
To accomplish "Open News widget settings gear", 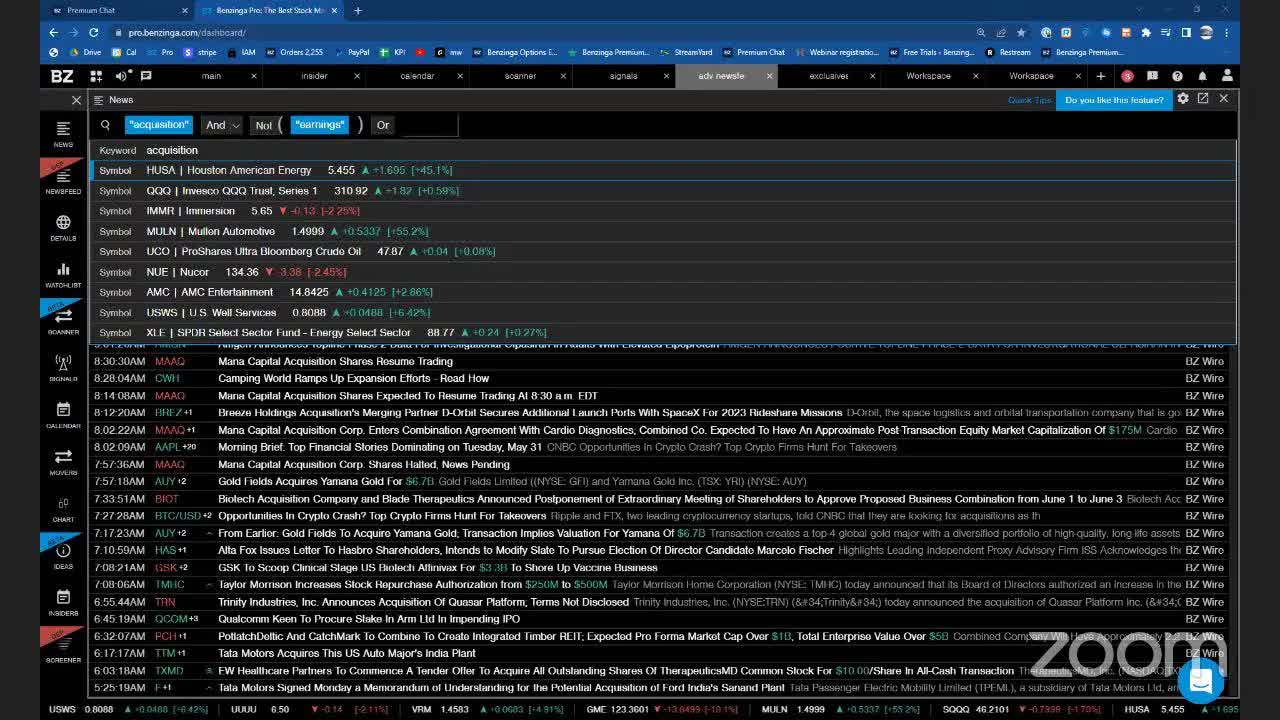I will coord(1183,99).
